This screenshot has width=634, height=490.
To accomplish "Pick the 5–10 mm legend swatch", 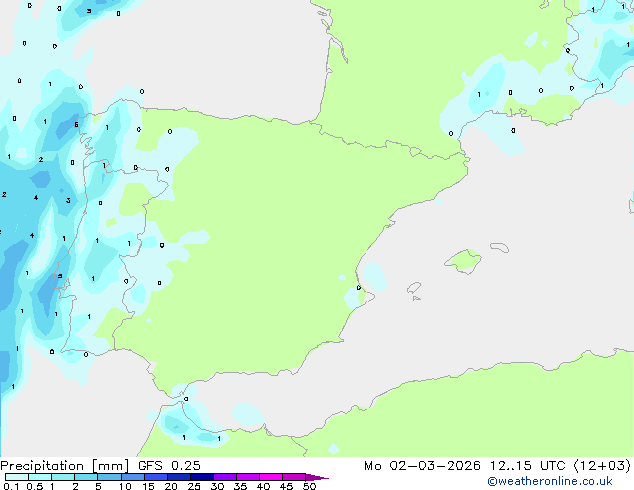I will 109,477.
